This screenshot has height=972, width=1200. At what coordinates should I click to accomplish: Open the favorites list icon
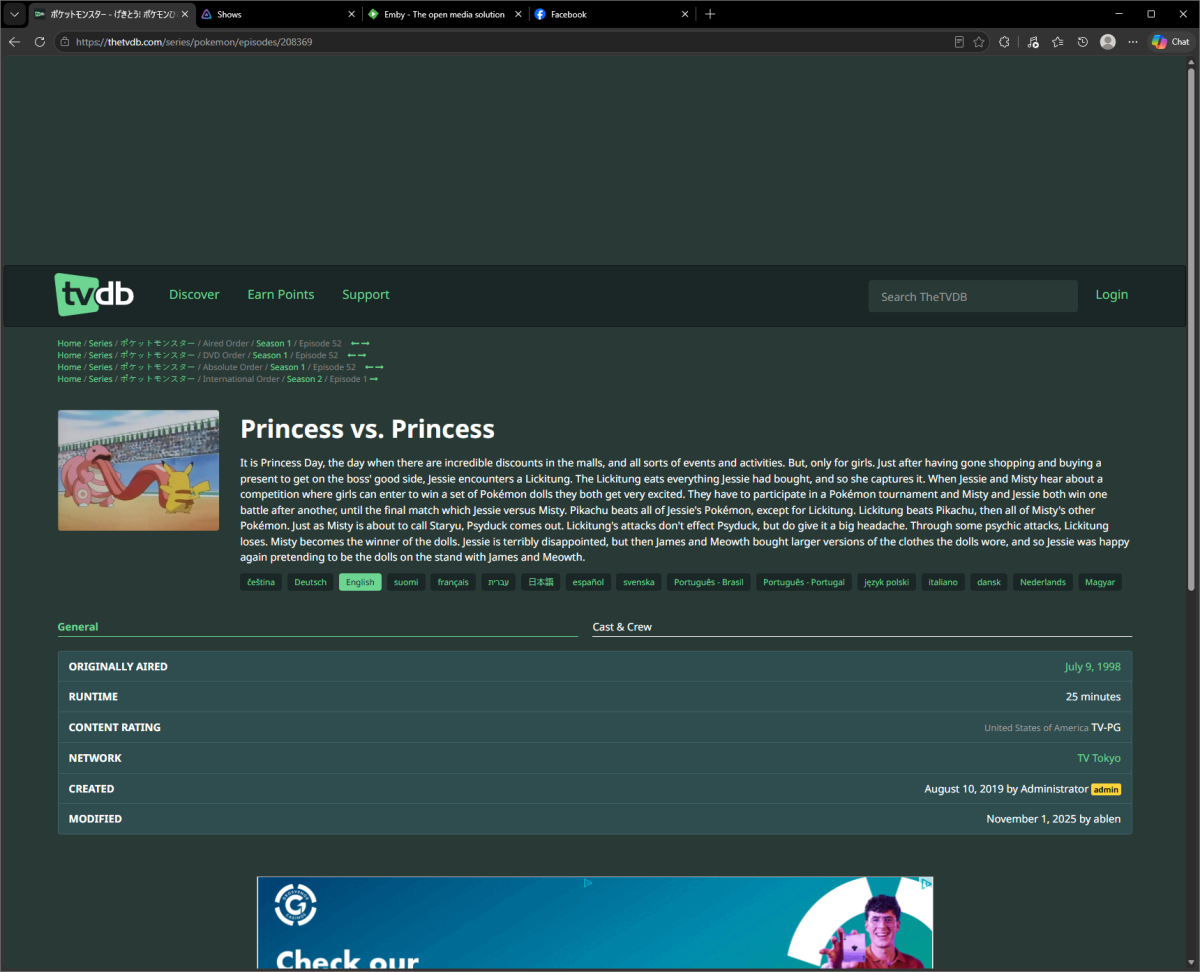(1057, 42)
